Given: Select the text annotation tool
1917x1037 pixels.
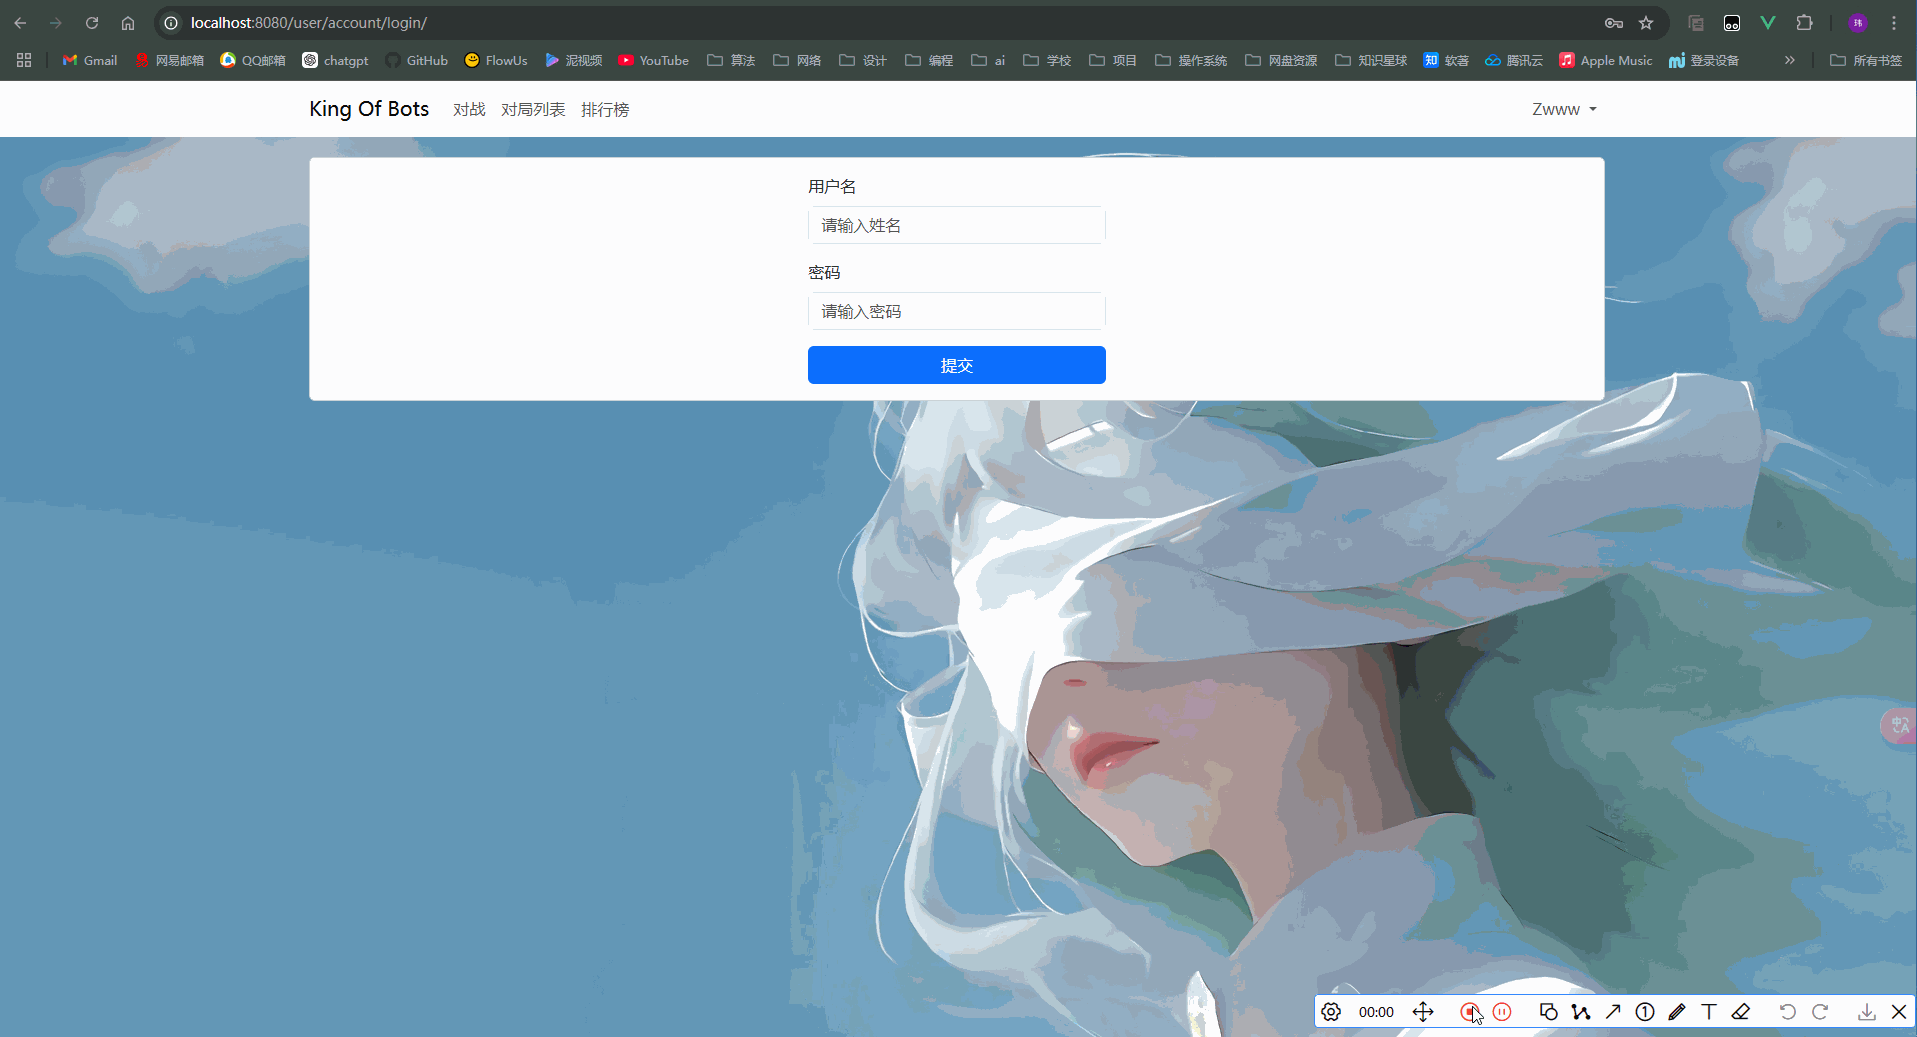Looking at the screenshot, I should 1709,1012.
